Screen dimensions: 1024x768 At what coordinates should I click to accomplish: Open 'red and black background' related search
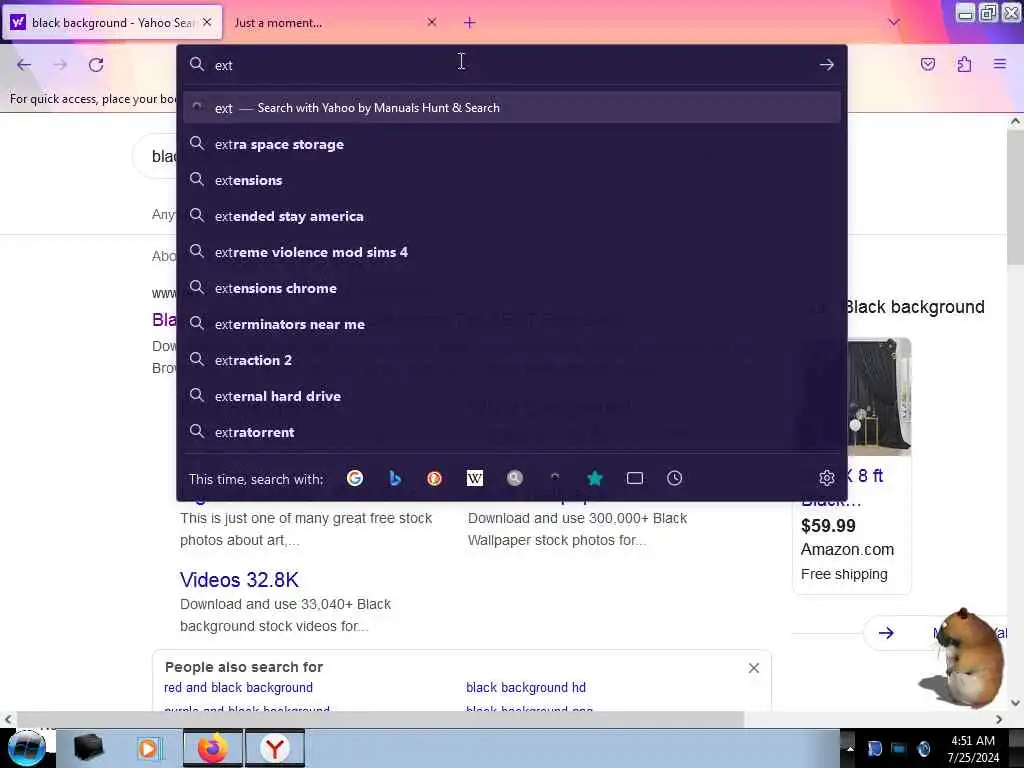[238, 688]
